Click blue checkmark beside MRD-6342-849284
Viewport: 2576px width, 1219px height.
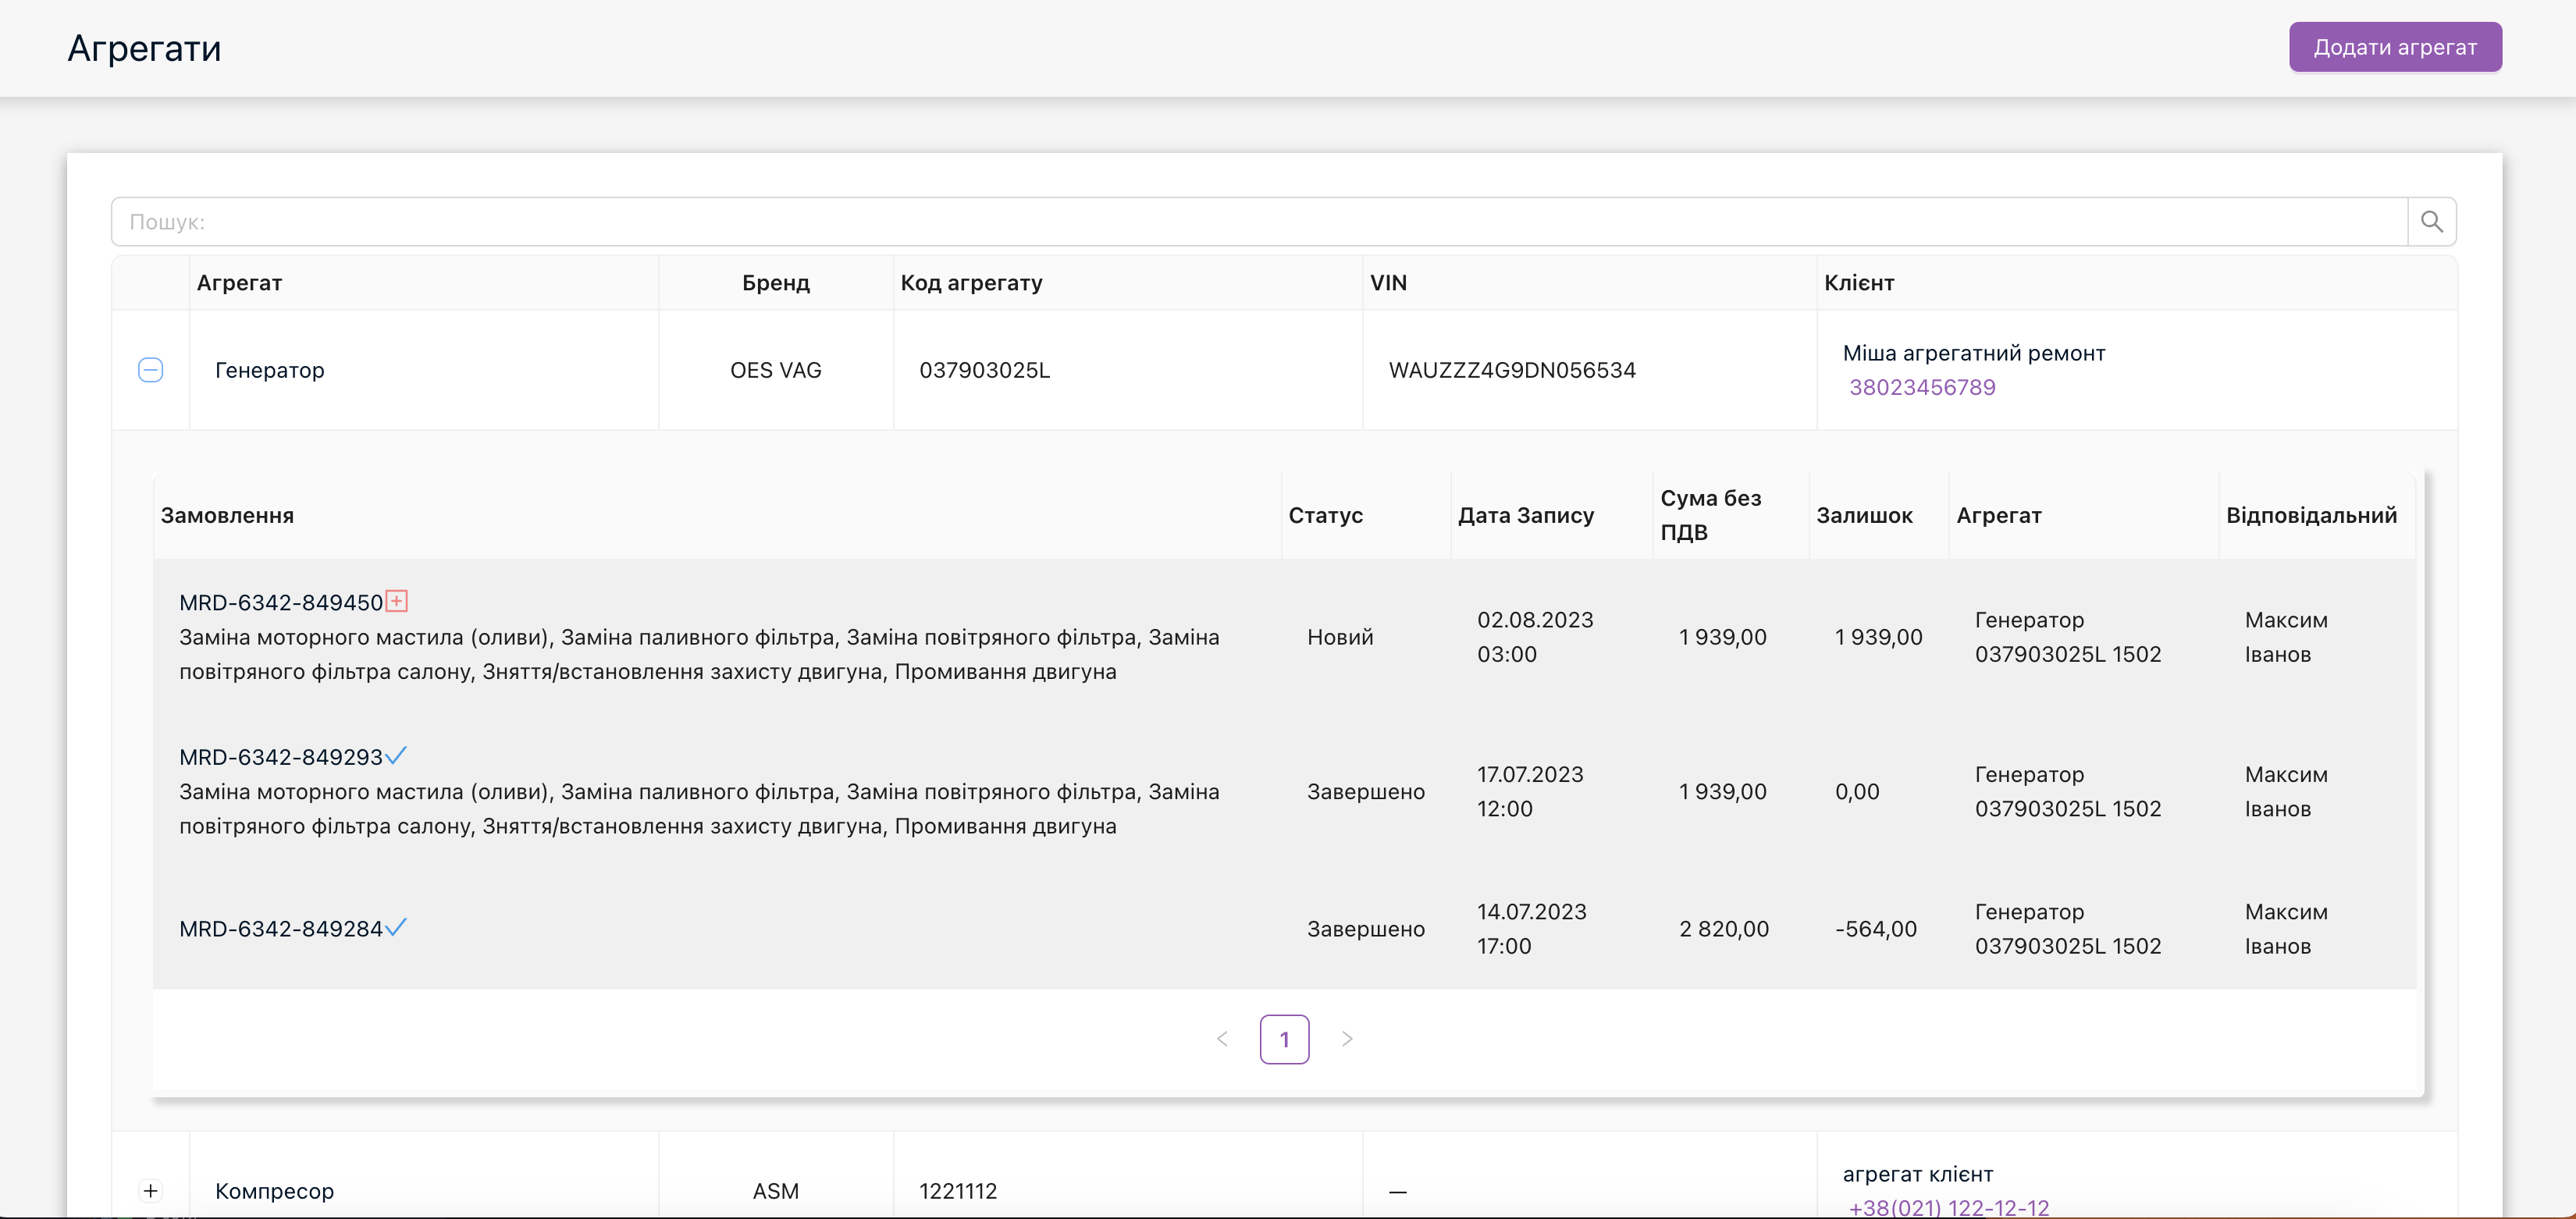tap(396, 927)
